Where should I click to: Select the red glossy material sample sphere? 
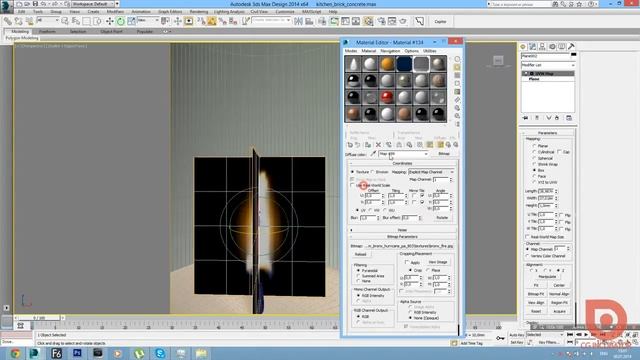click(x=387, y=98)
